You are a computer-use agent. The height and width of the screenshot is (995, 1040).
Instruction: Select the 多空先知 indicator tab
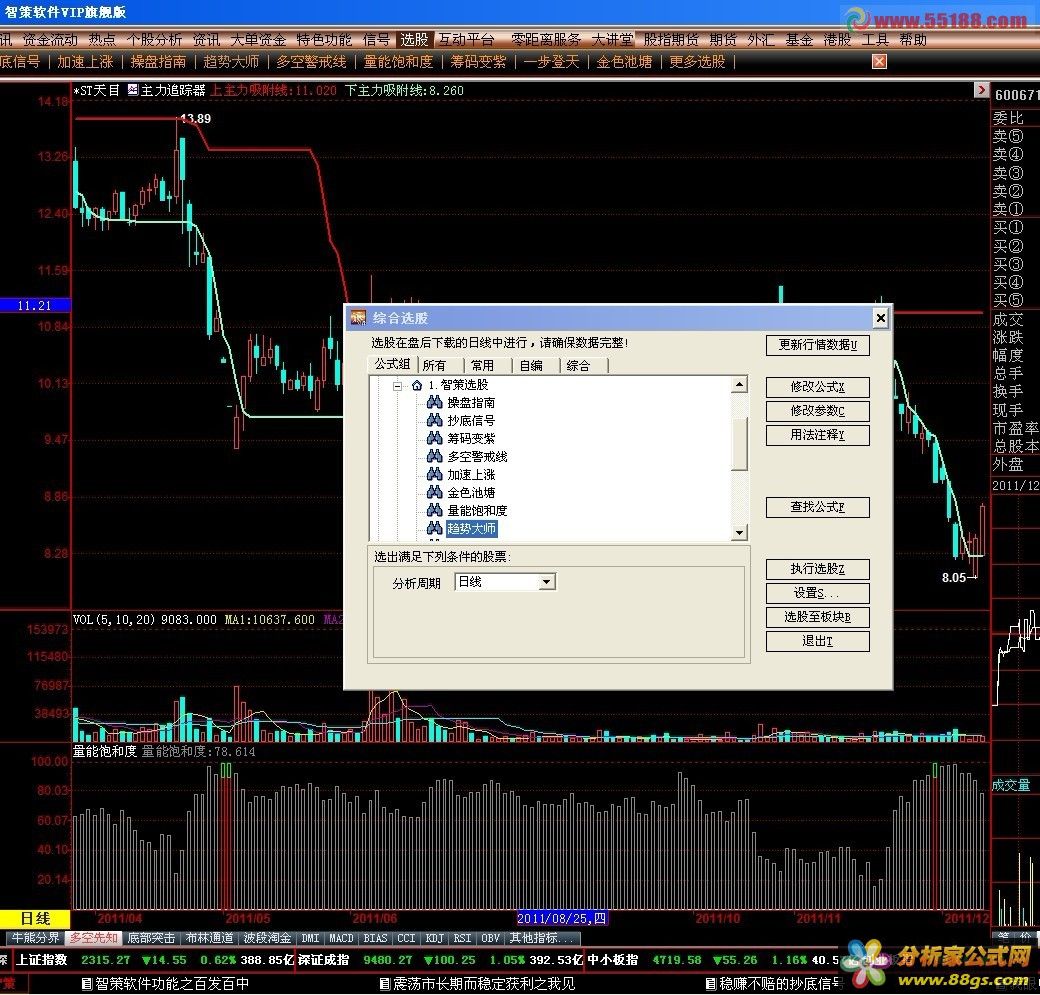(x=94, y=938)
